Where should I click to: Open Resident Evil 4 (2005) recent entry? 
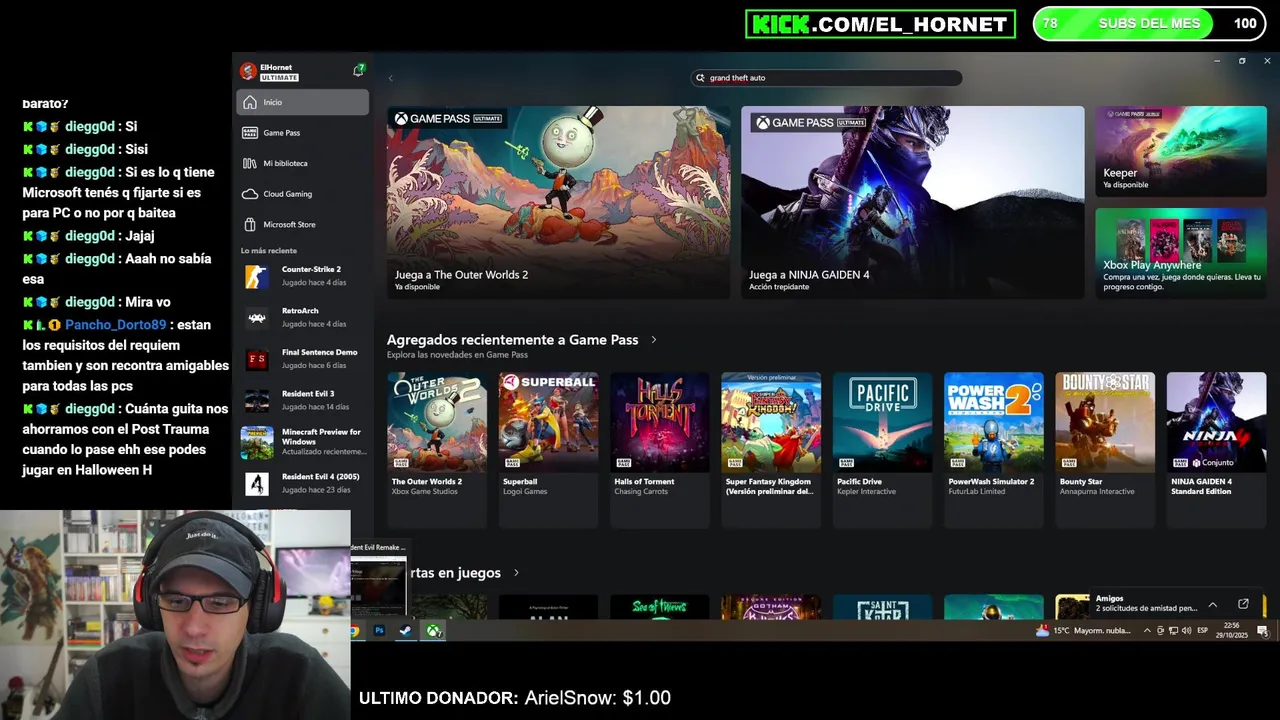(303, 484)
